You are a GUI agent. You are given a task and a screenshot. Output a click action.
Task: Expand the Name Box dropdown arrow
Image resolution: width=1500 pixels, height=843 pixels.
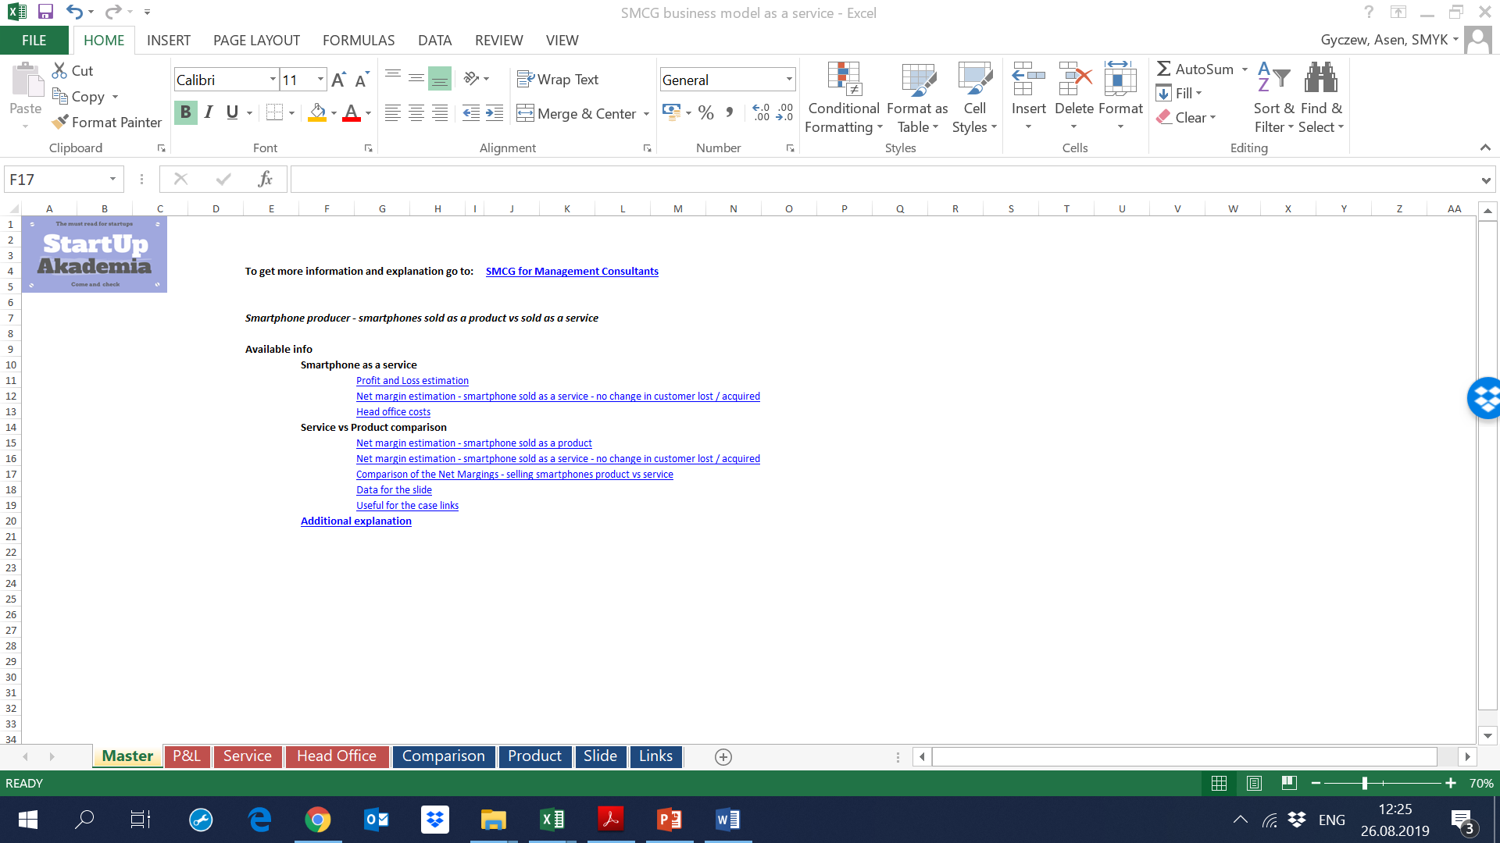pos(112,179)
